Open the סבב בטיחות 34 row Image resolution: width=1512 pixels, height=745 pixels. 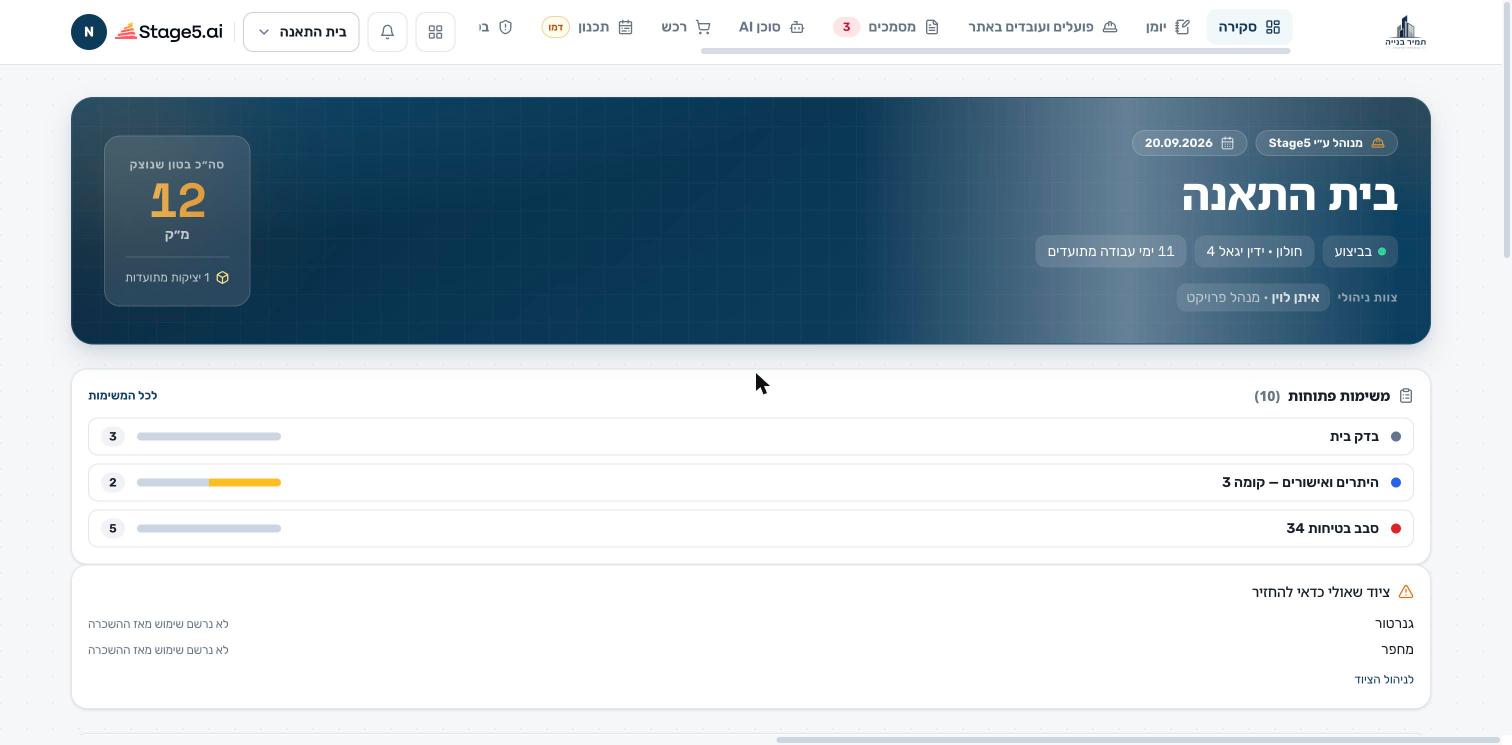point(751,528)
